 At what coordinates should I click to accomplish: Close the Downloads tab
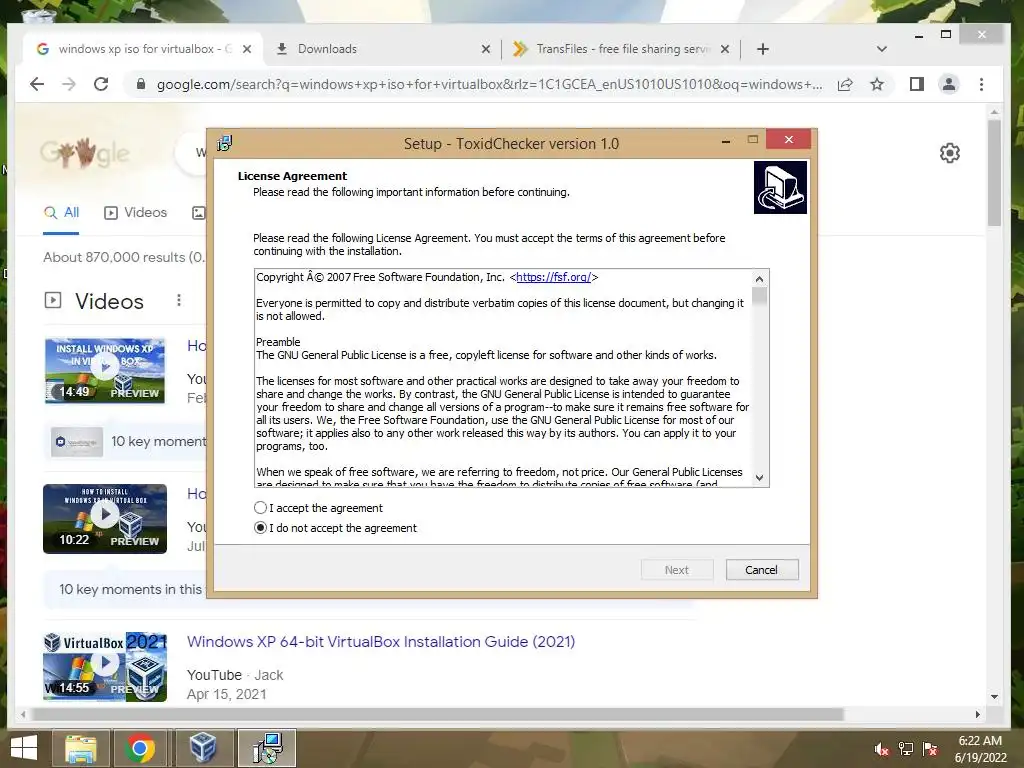pos(486,49)
